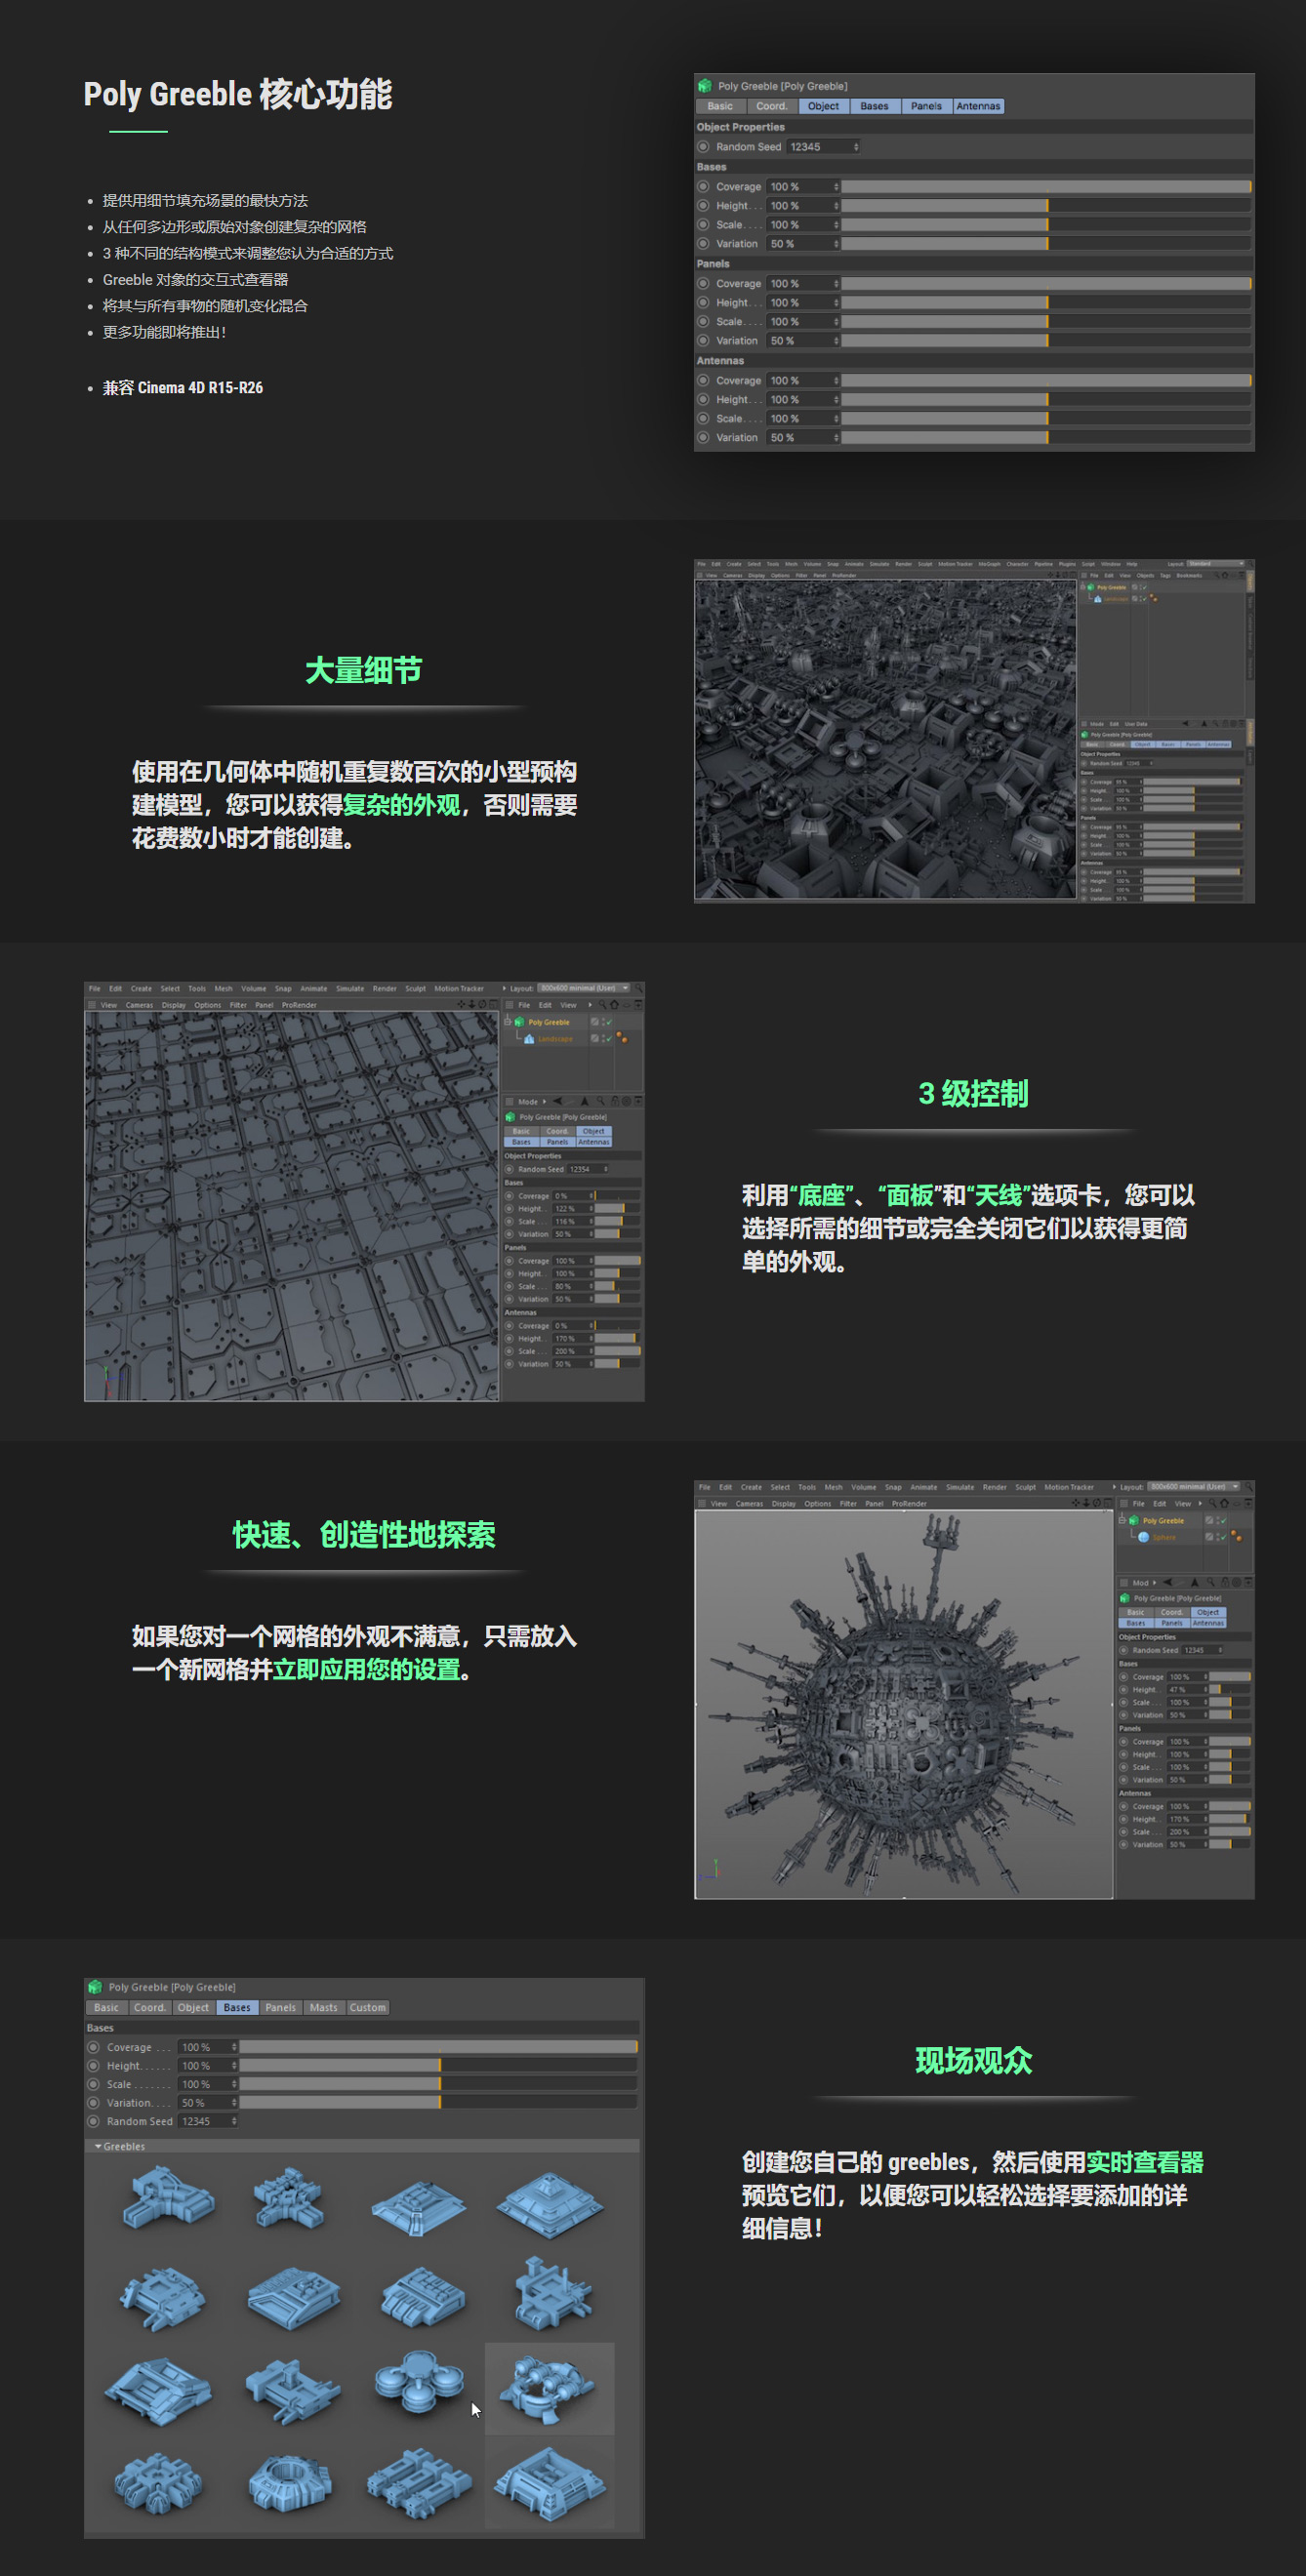Open Layout dropdown in Sphere scene menu bar

1194,1487
